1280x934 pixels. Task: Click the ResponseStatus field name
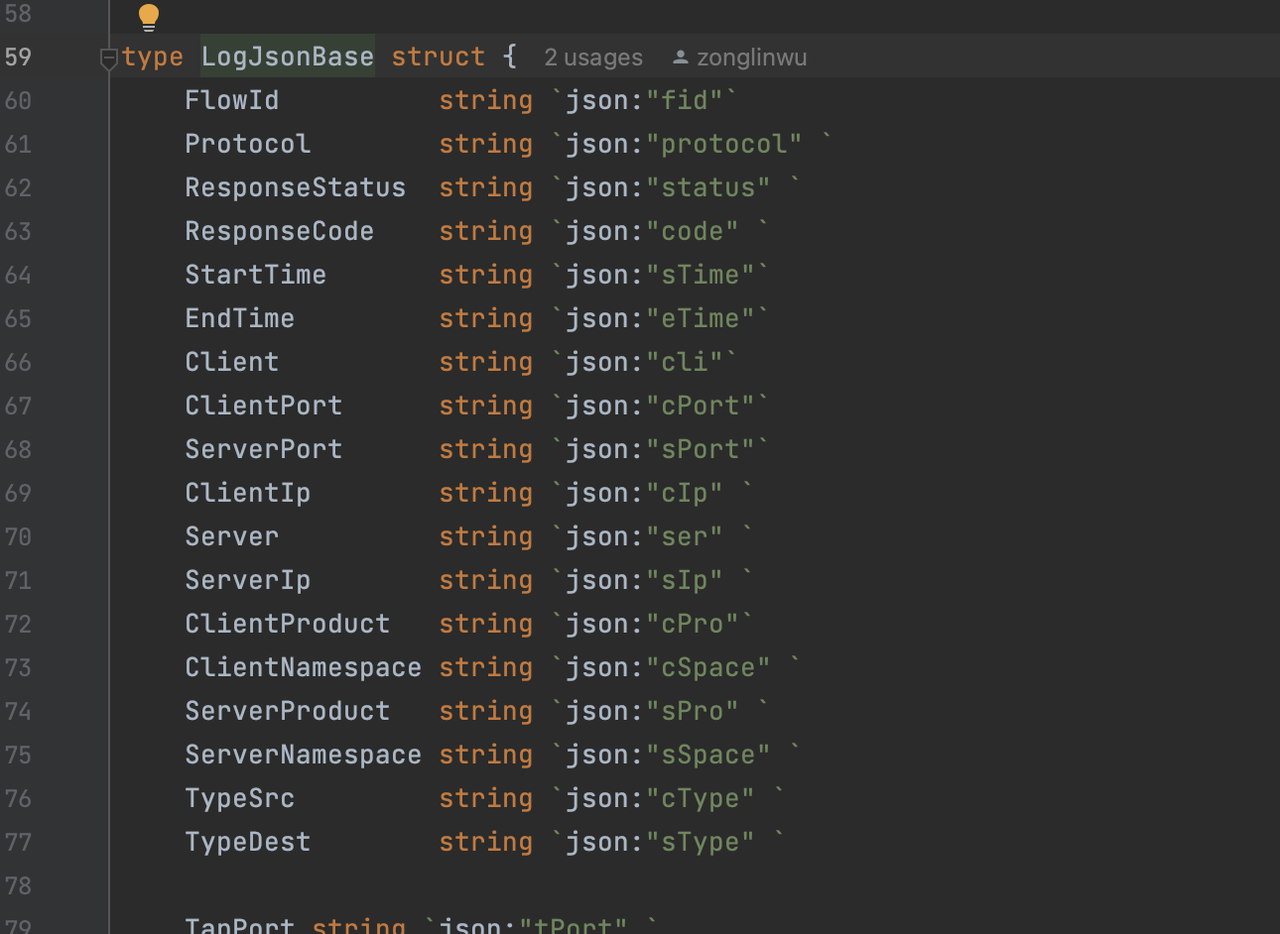pos(295,187)
